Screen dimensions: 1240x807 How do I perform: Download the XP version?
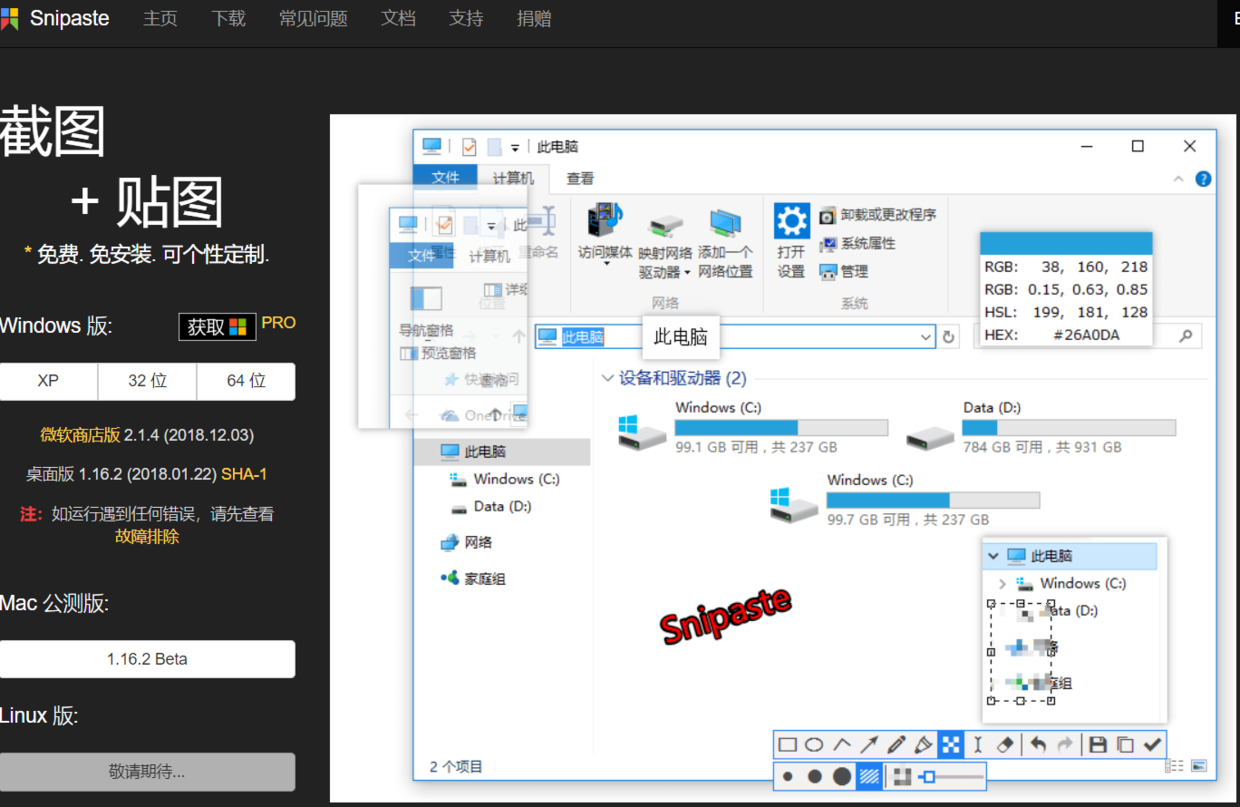point(48,381)
